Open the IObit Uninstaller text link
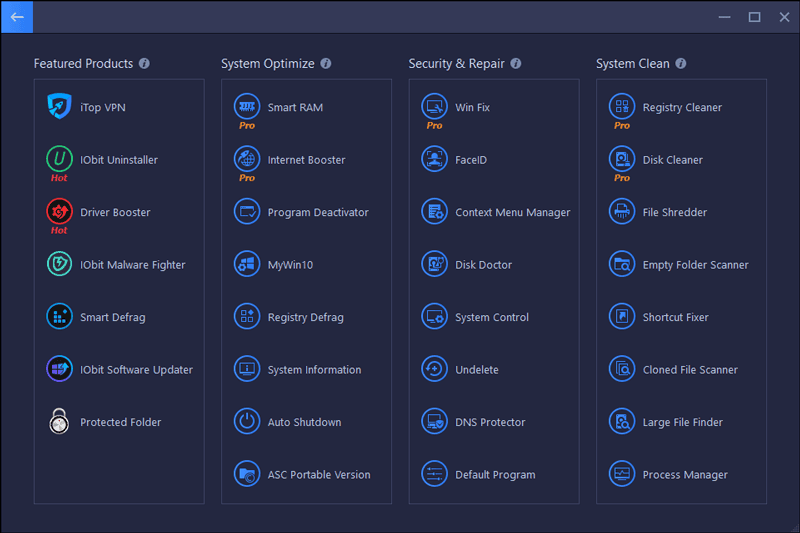Screen dimensions: 800x533 coord(119,160)
